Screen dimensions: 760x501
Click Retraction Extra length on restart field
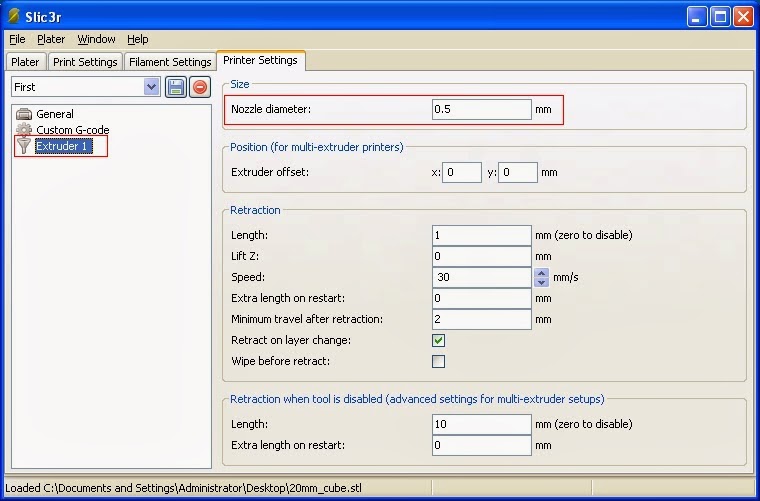click(482, 298)
